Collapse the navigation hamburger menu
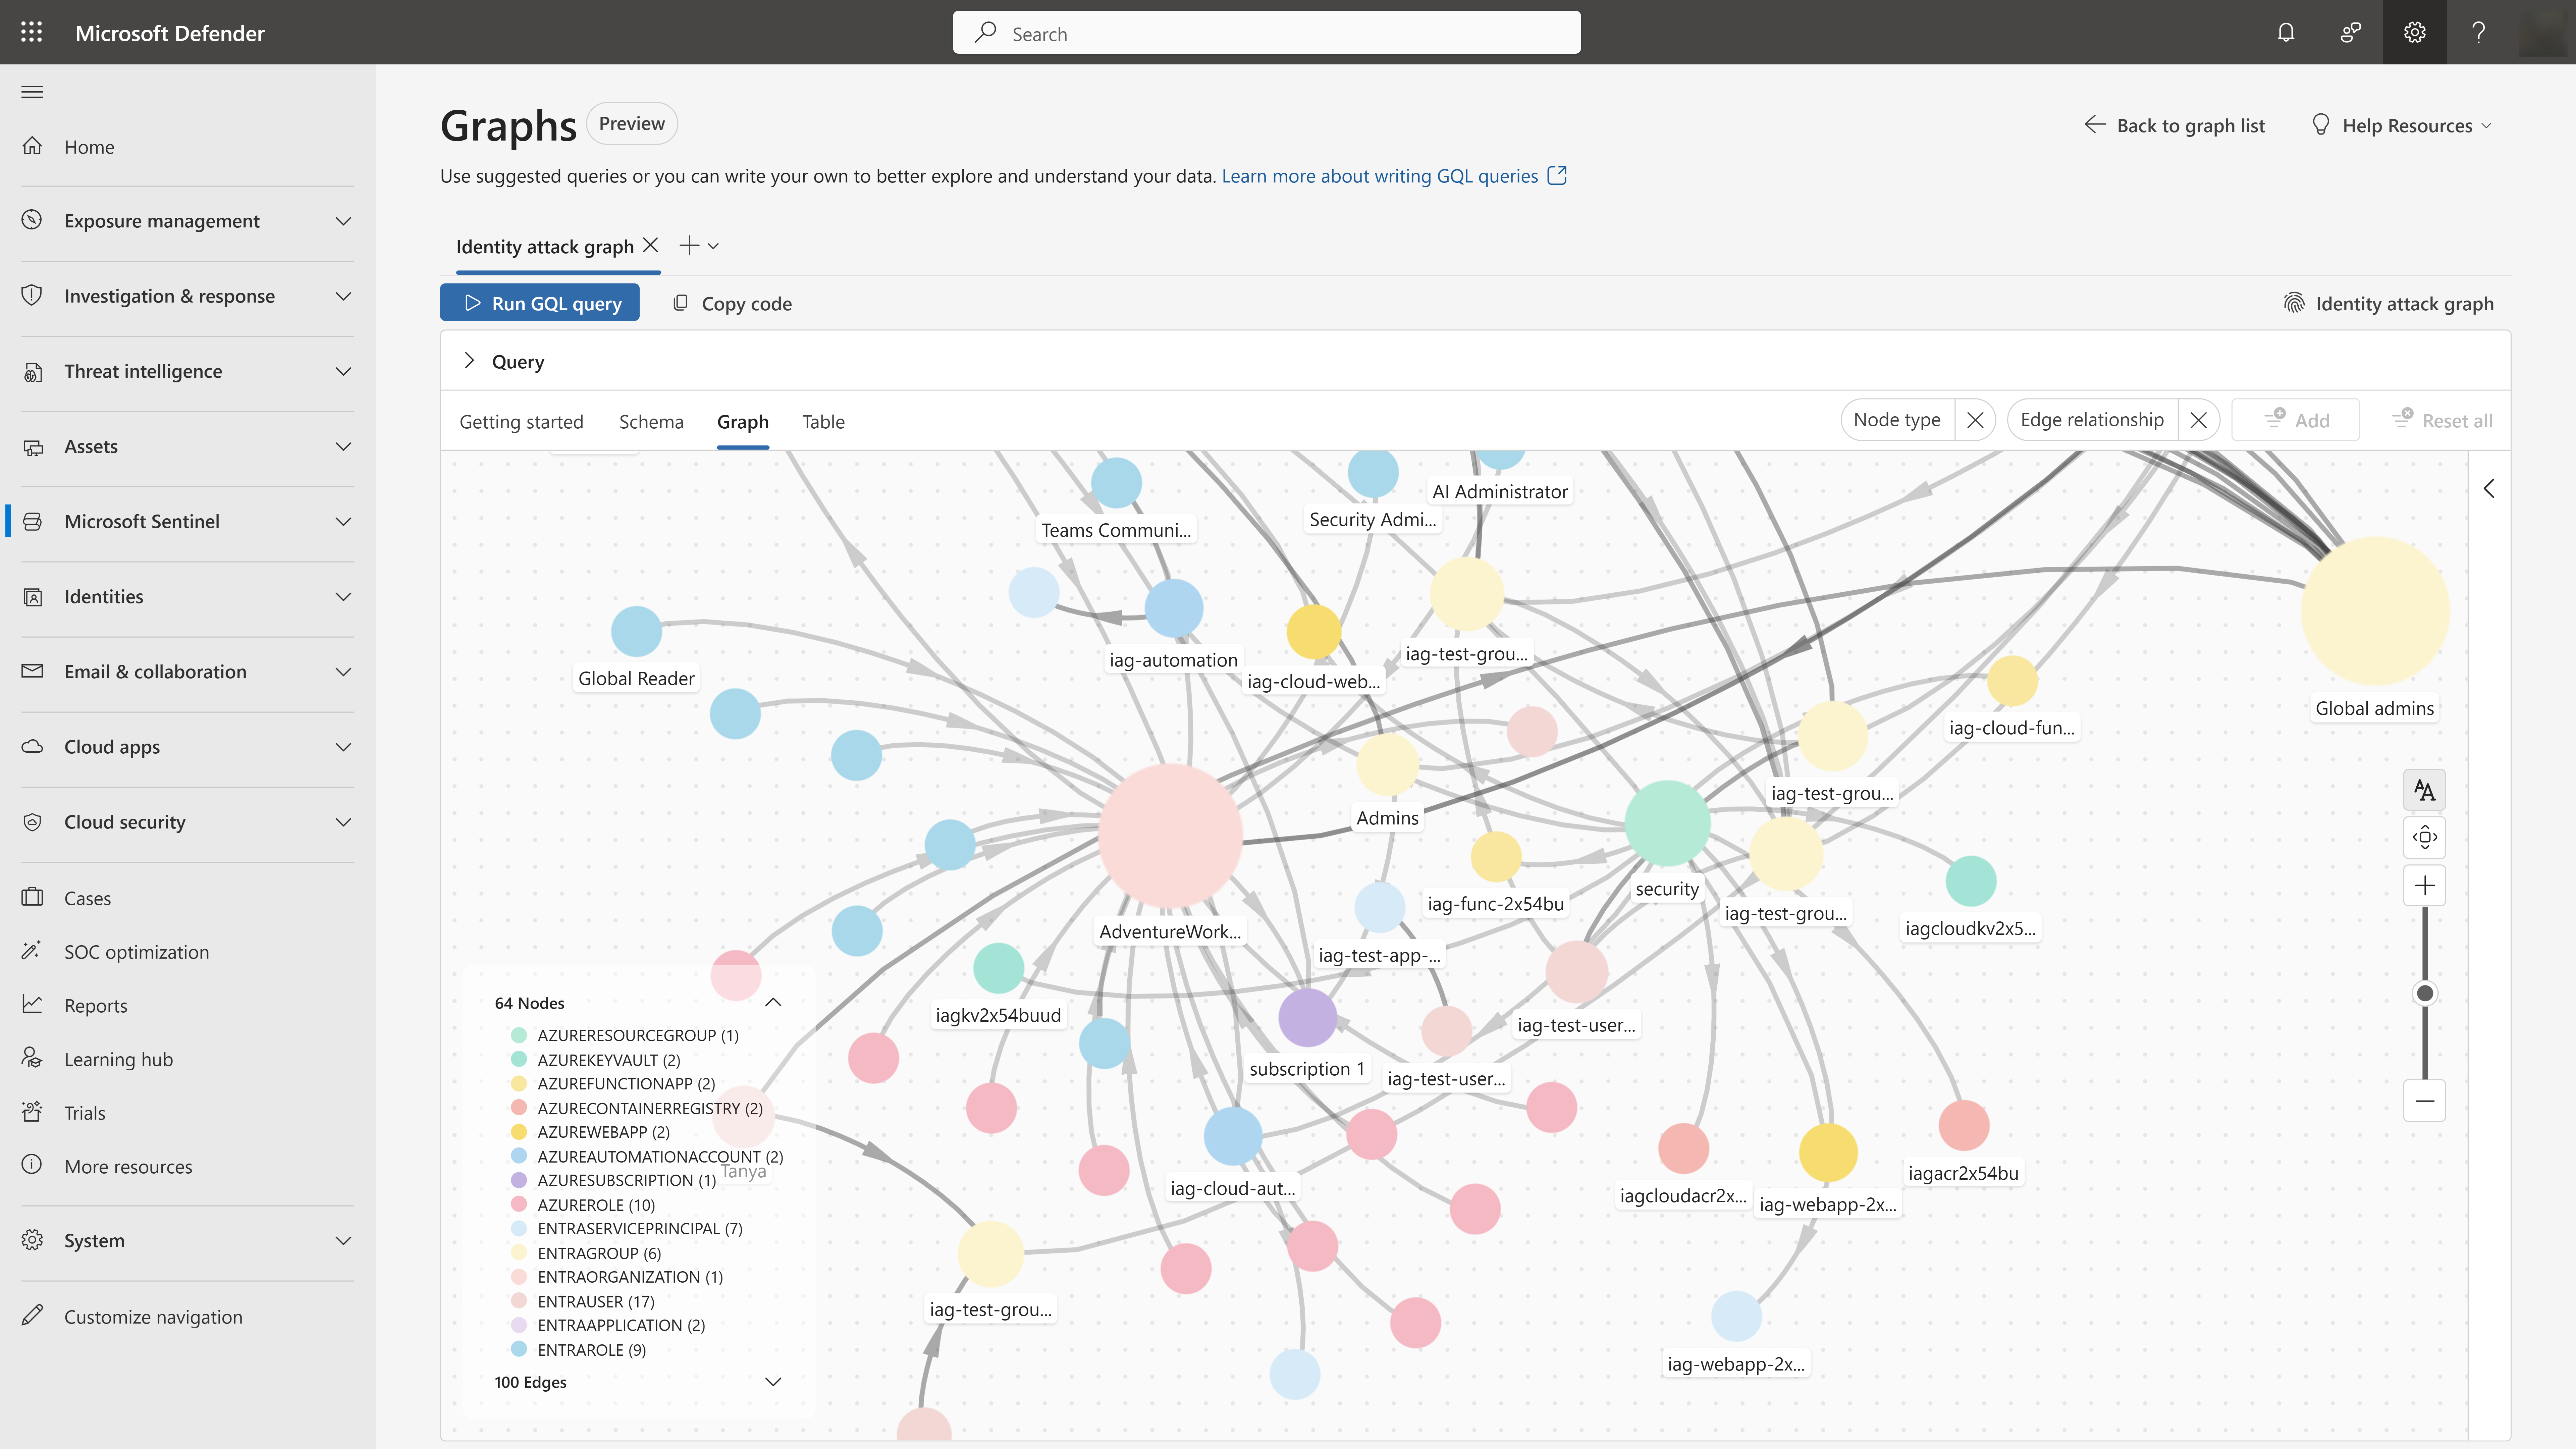 point(32,92)
